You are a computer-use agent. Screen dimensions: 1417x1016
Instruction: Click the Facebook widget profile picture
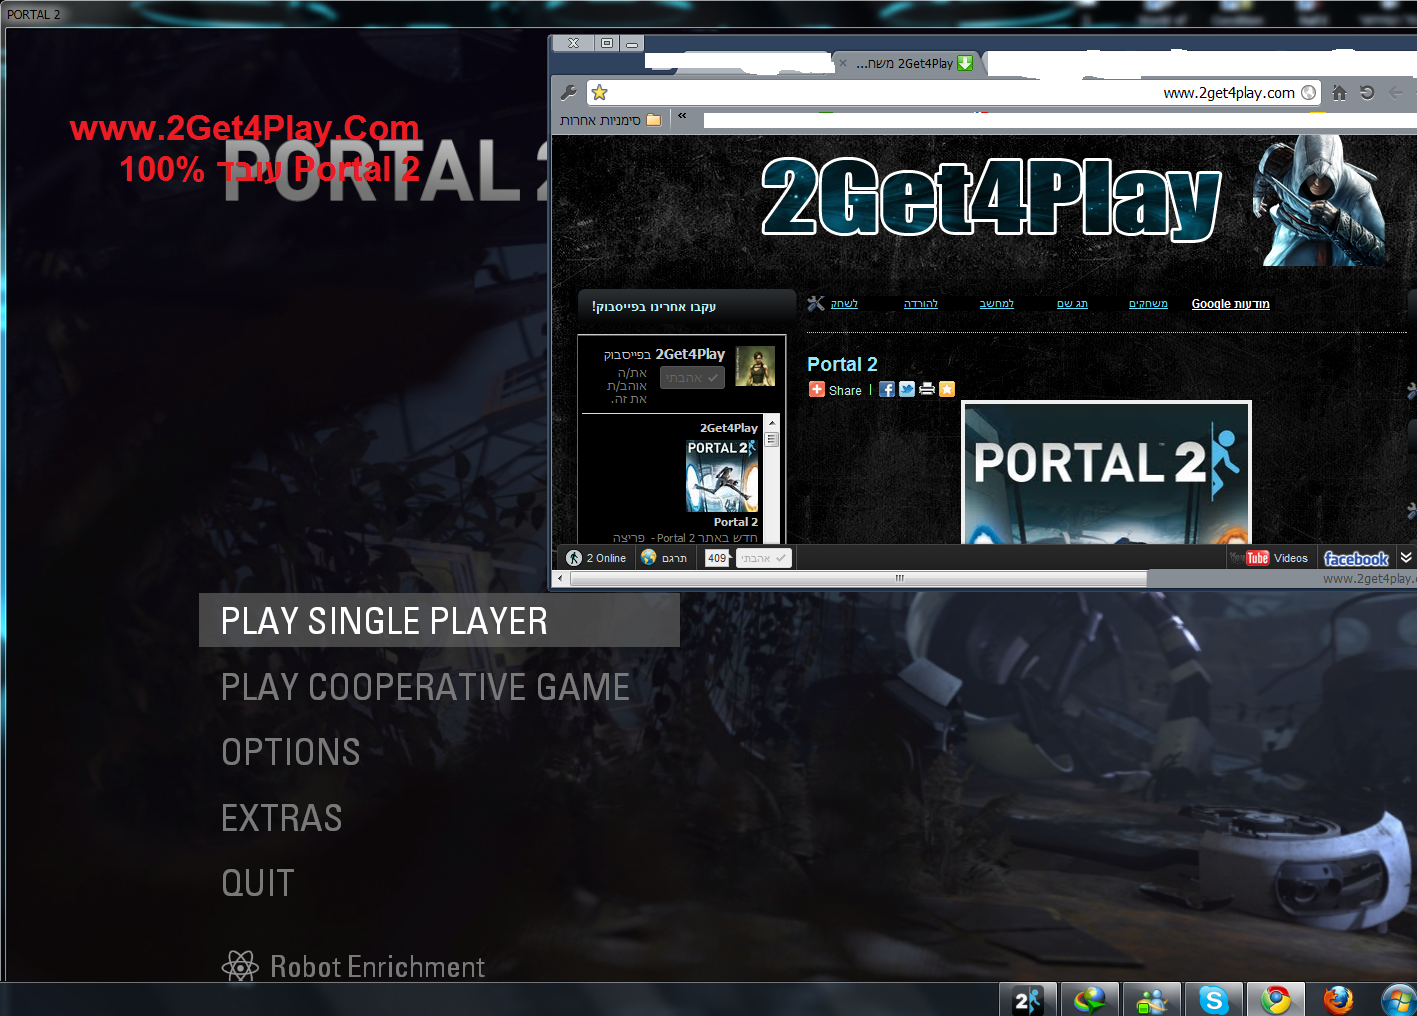755,366
